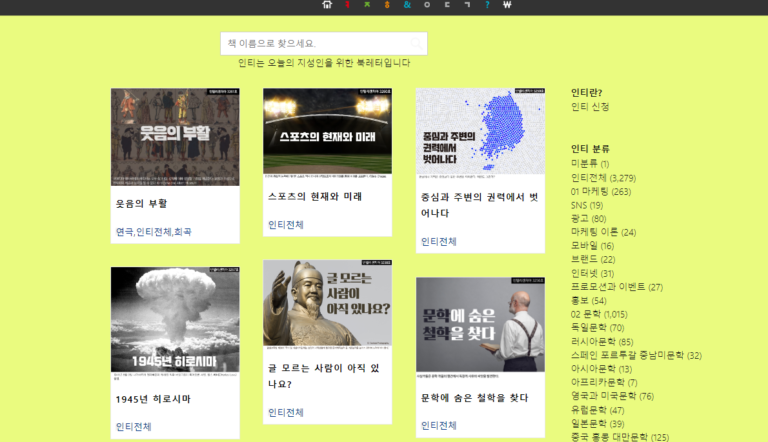Select the 아프리카문학 (7) category

click(x=603, y=382)
